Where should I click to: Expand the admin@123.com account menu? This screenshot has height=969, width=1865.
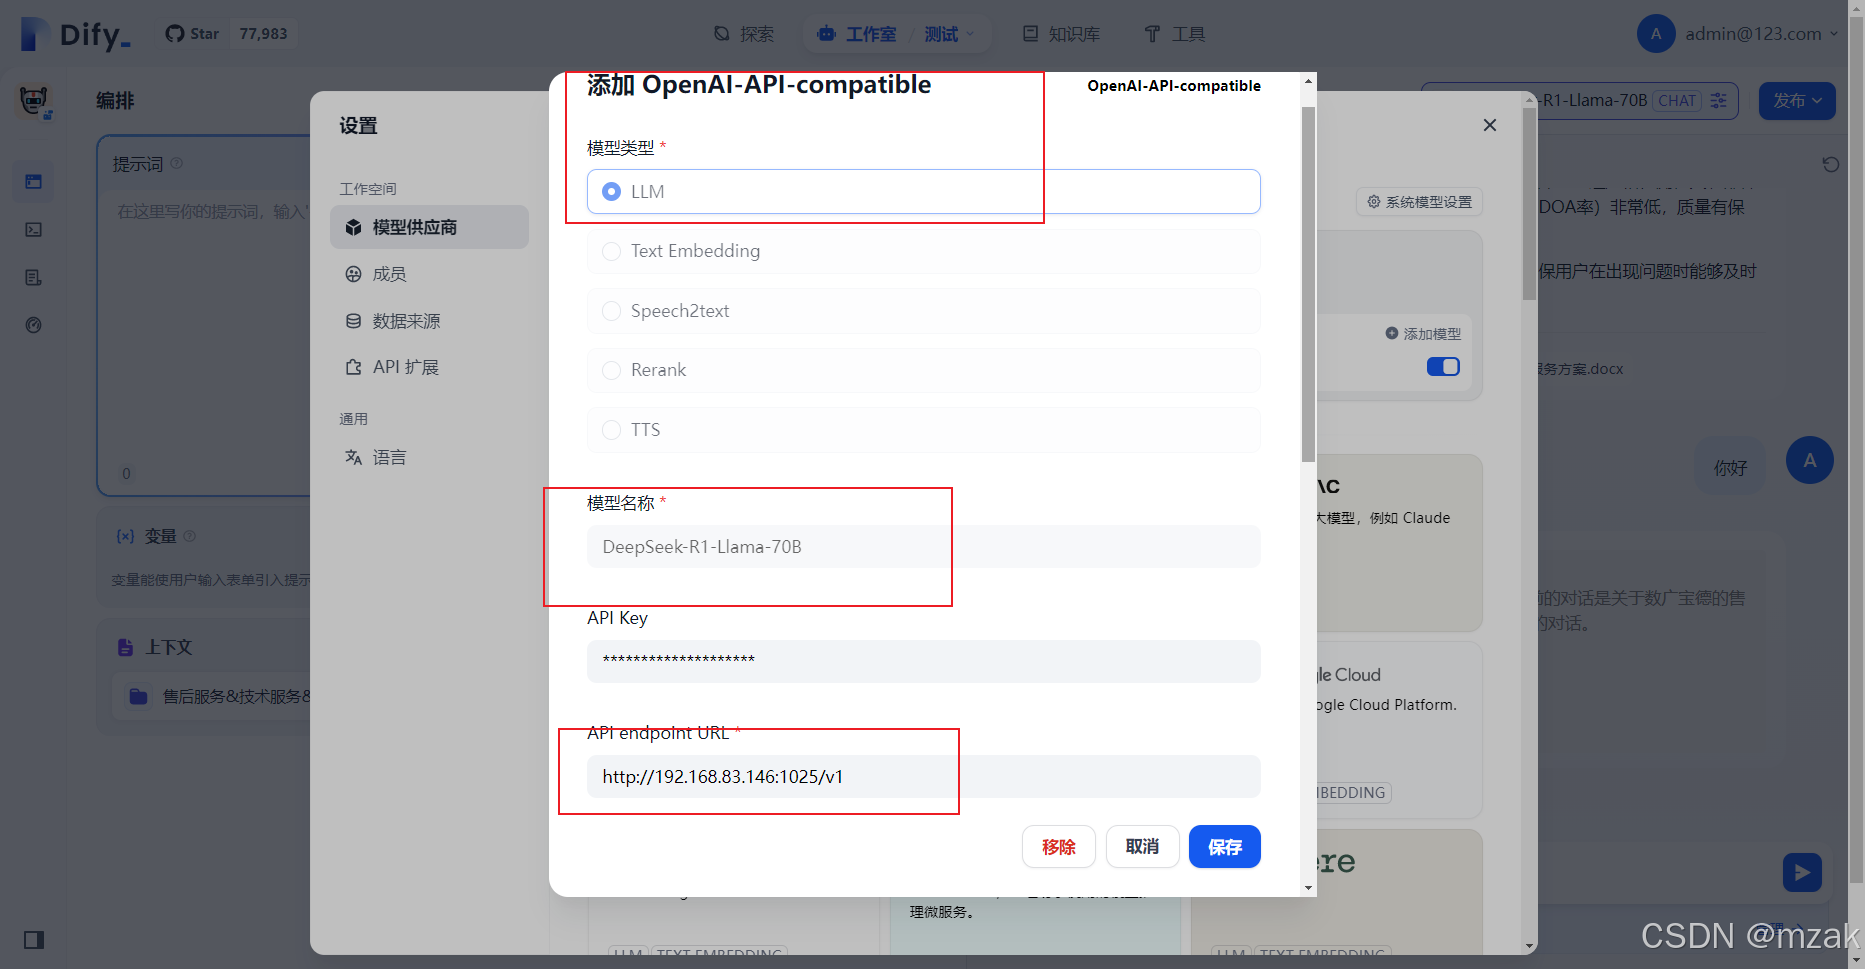[x=1762, y=34]
